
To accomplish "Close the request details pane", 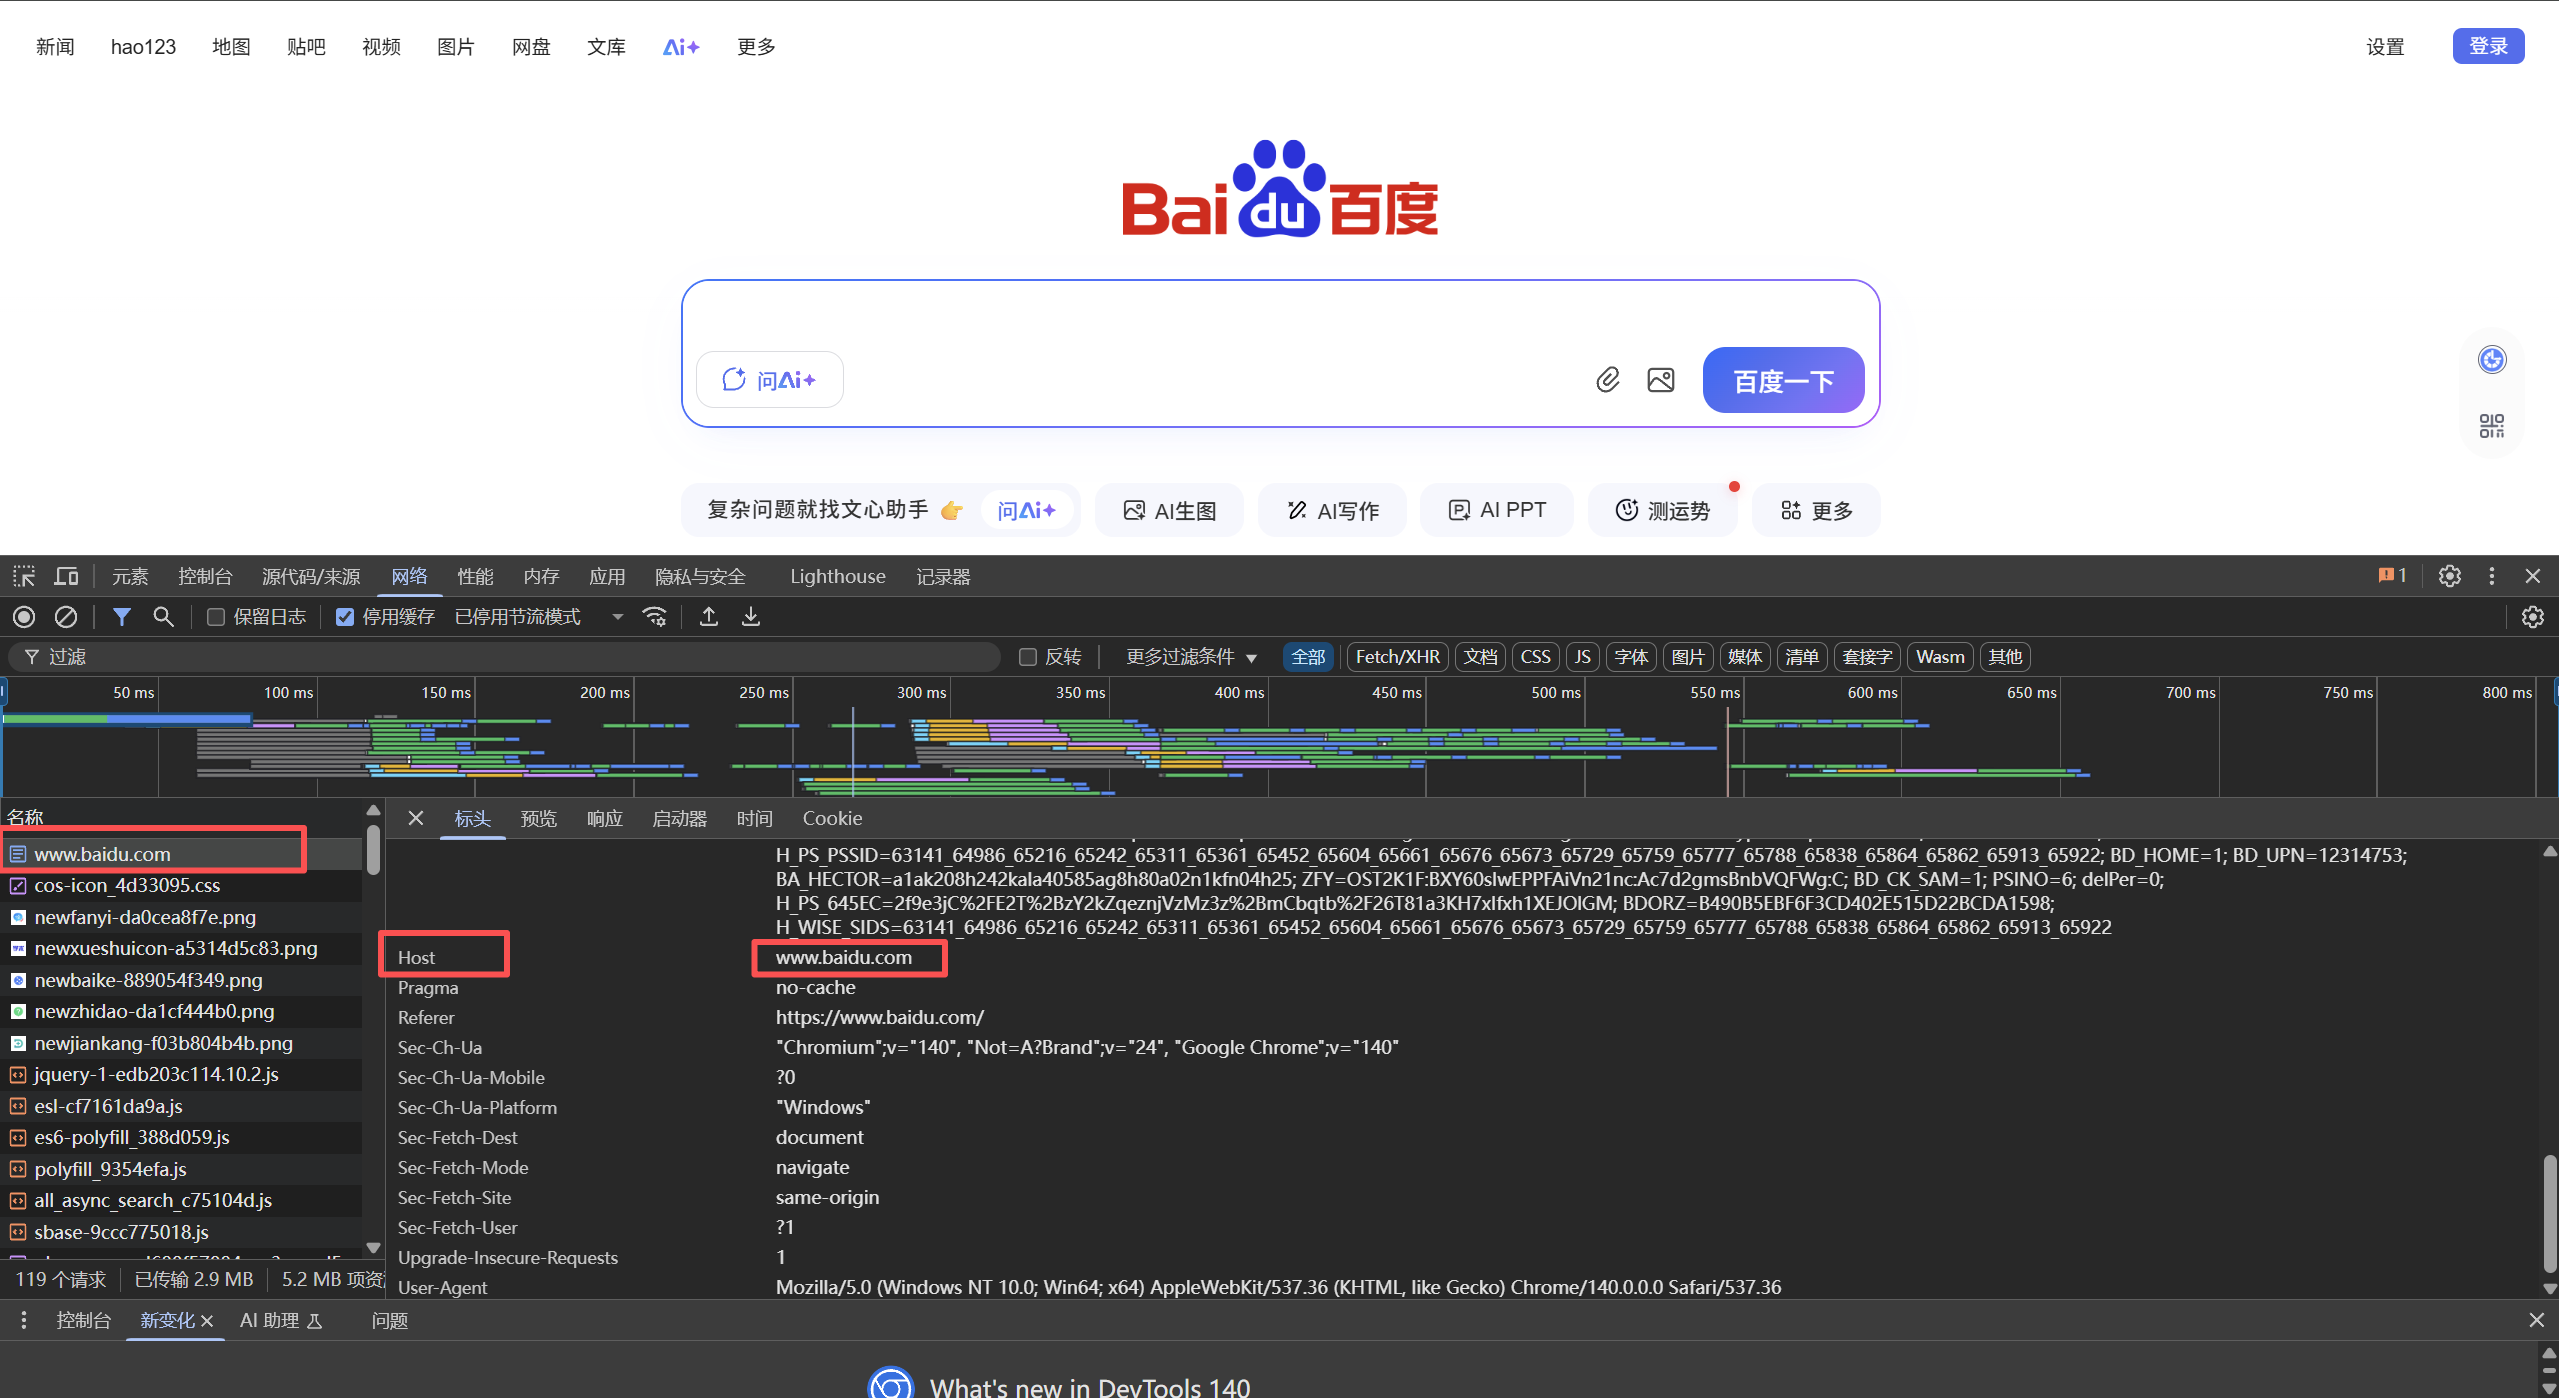I will (x=416, y=818).
